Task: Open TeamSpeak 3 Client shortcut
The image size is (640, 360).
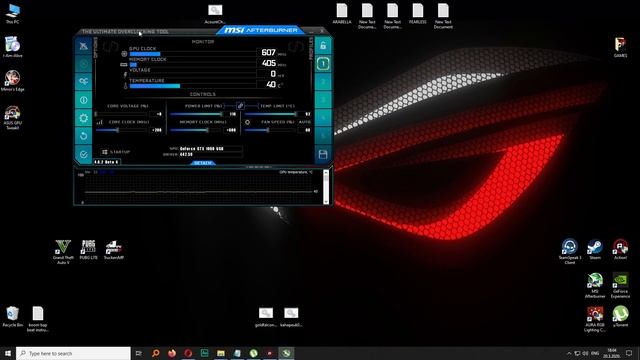Action: click(x=569, y=252)
